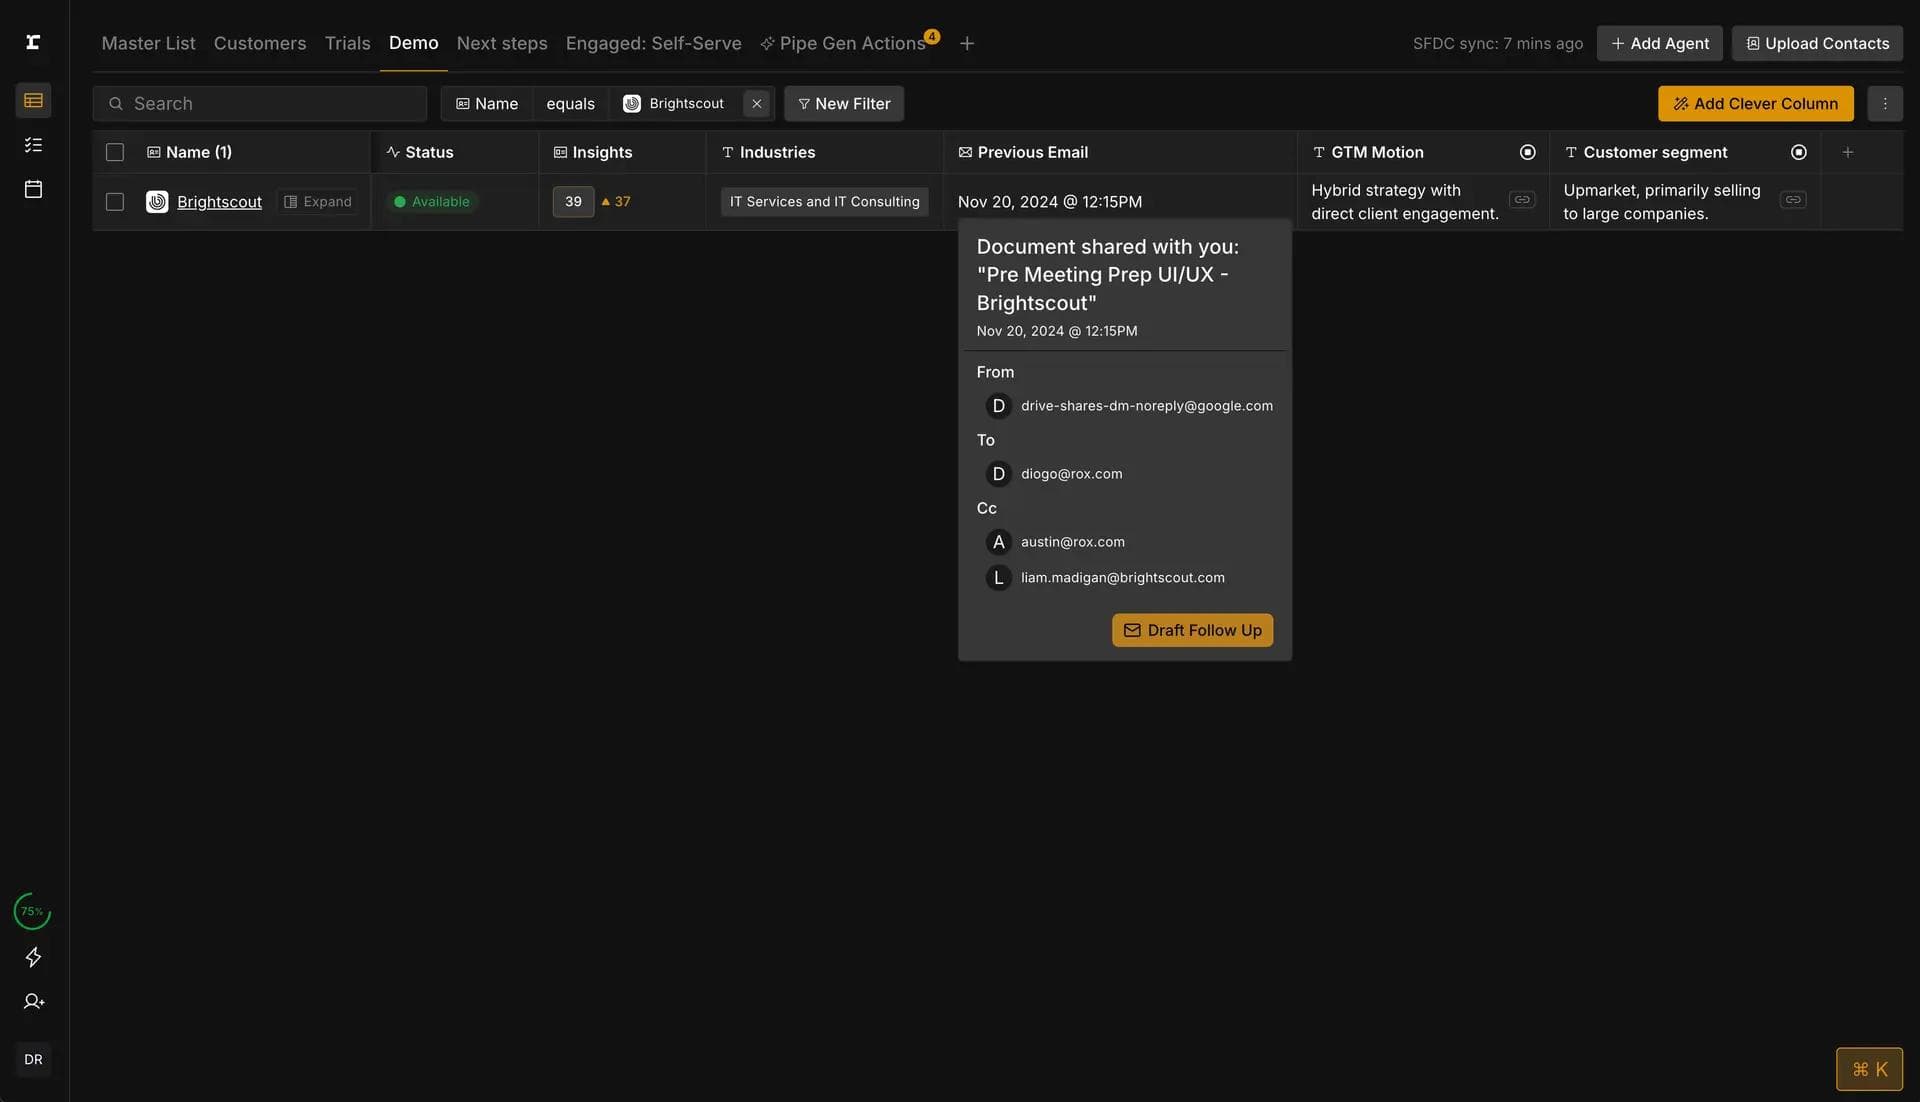The image size is (1920, 1102).
Task: Click the link icon in Customer segment cell
Action: [x=1793, y=200]
